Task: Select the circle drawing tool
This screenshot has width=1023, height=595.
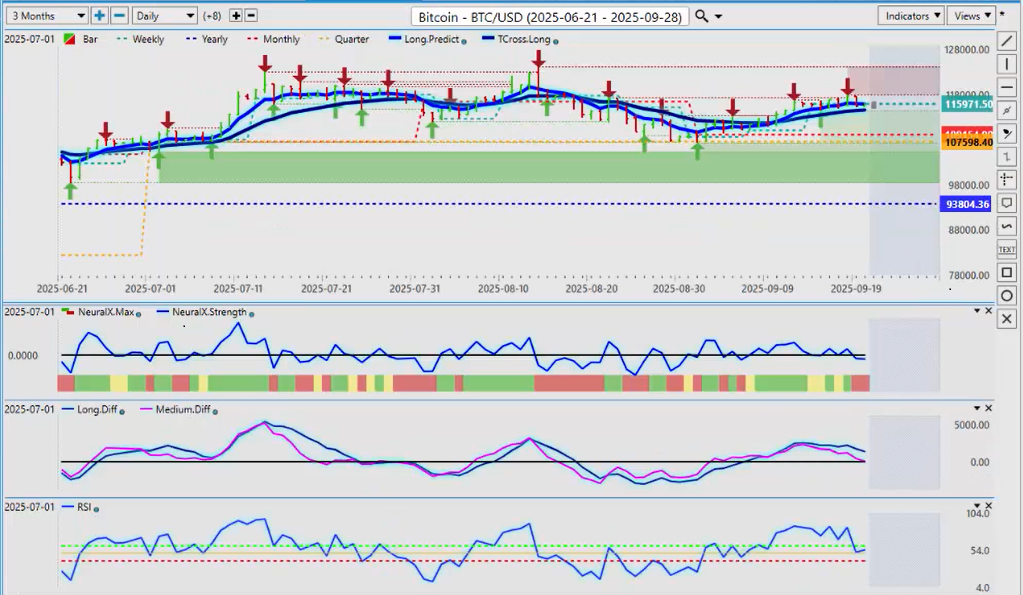Action: (1007, 296)
